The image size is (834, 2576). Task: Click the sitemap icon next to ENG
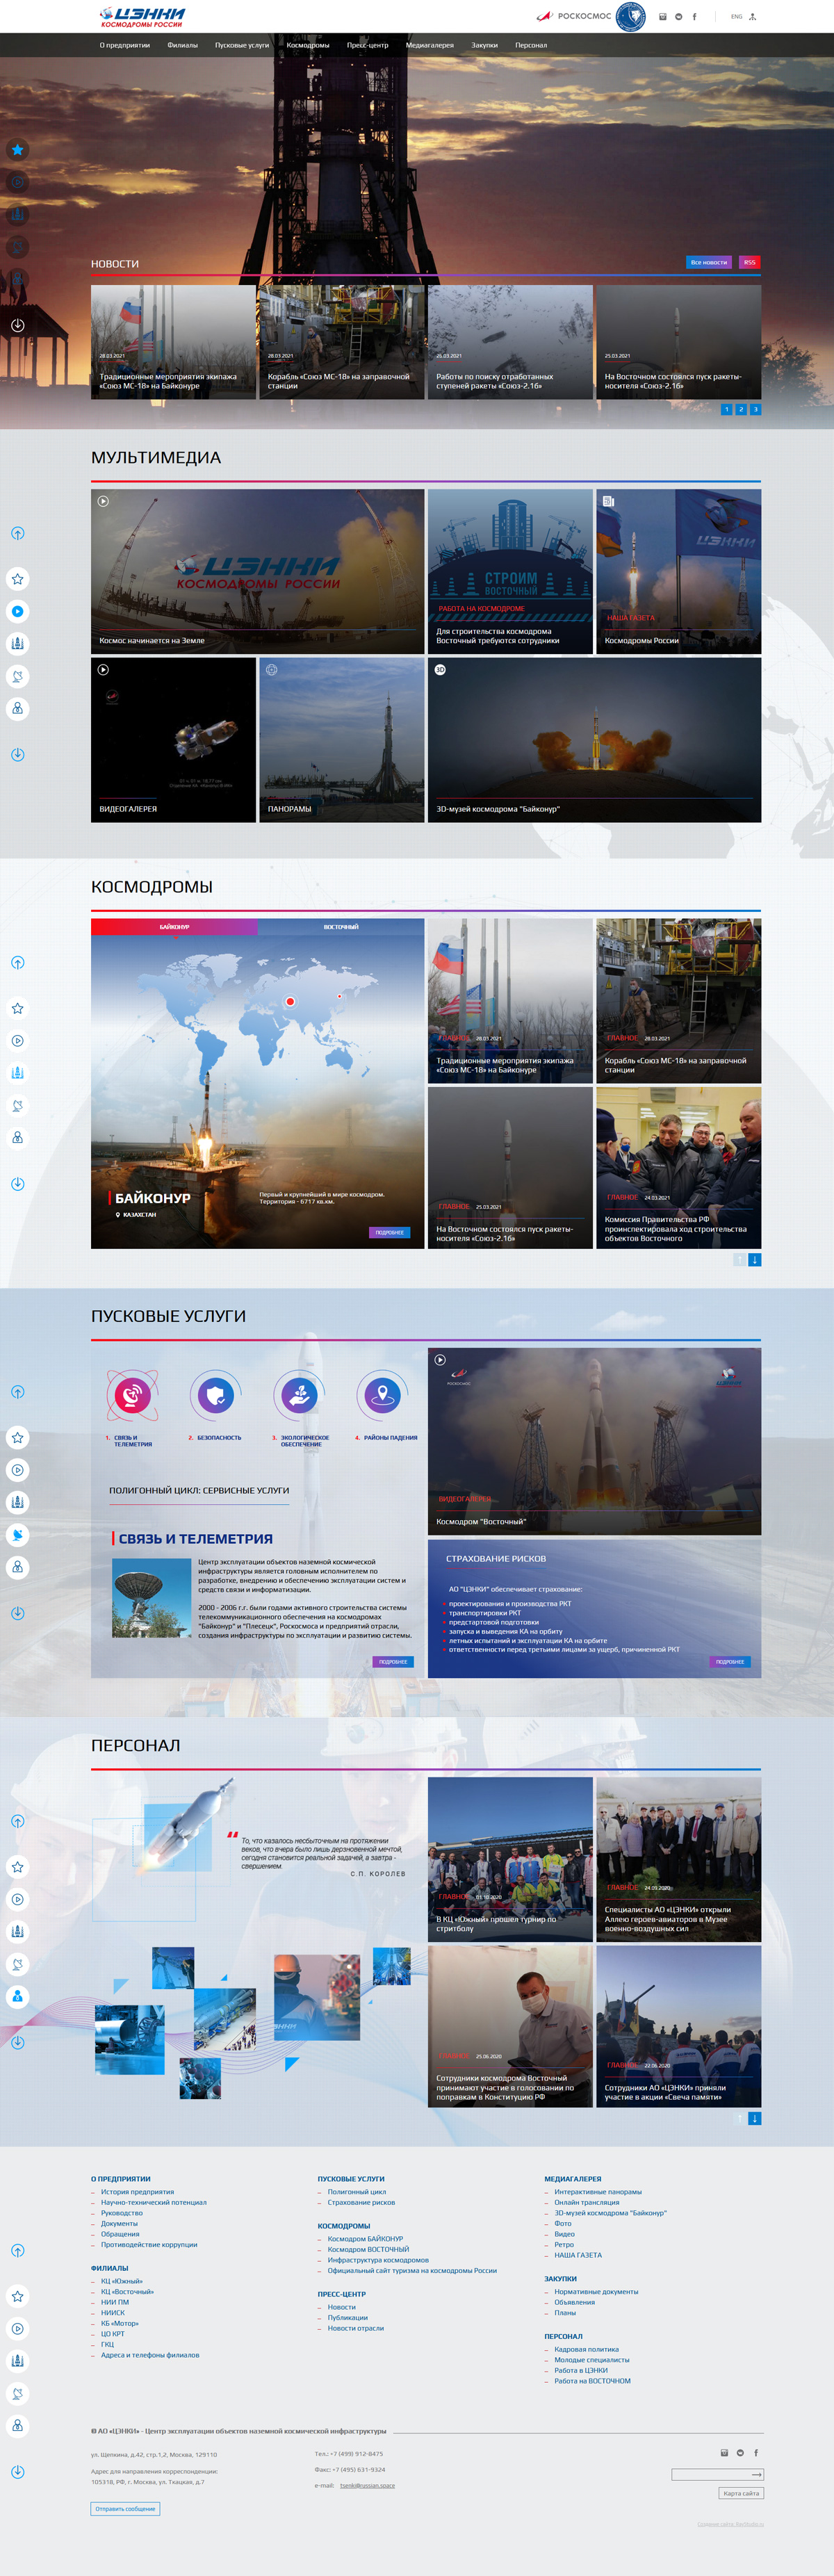tap(753, 17)
